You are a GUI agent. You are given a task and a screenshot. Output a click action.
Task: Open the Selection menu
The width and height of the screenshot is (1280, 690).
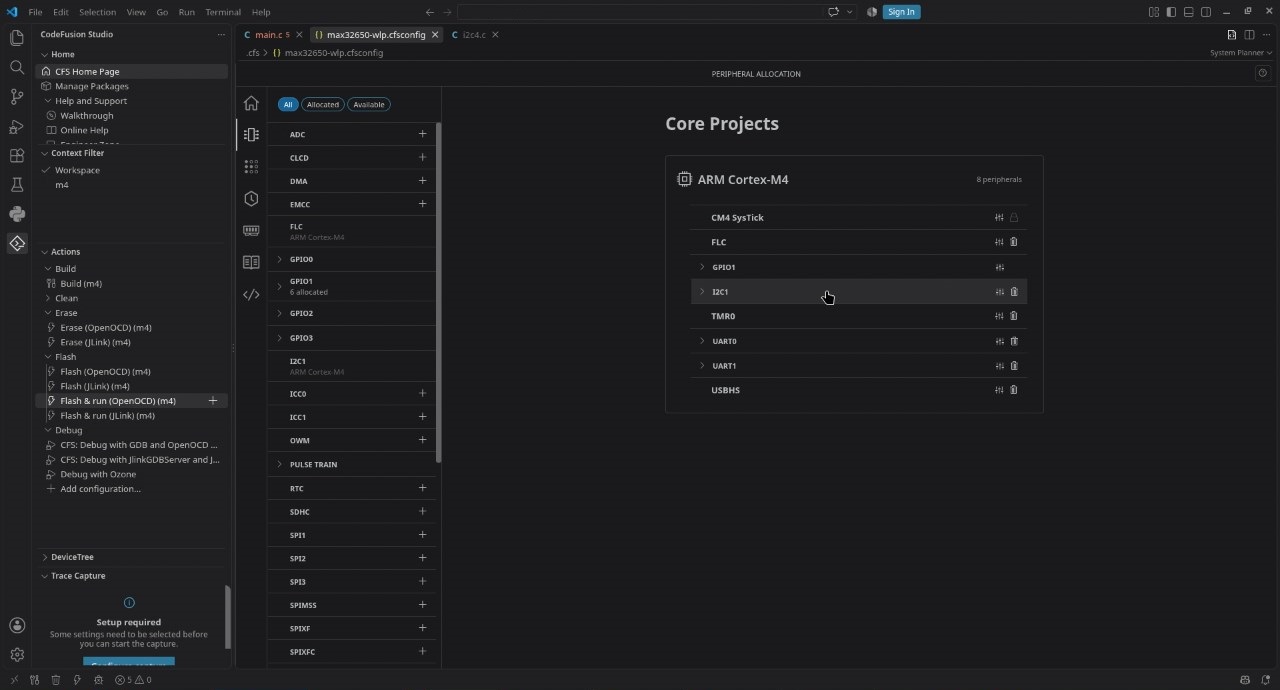pos(97,12)
